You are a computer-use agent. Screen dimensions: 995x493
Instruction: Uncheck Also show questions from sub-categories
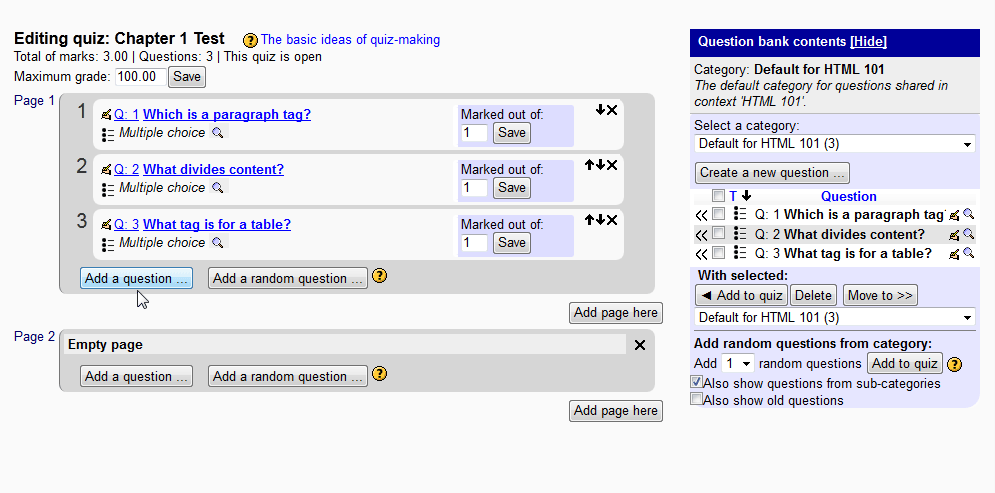(x=697, y=383)
